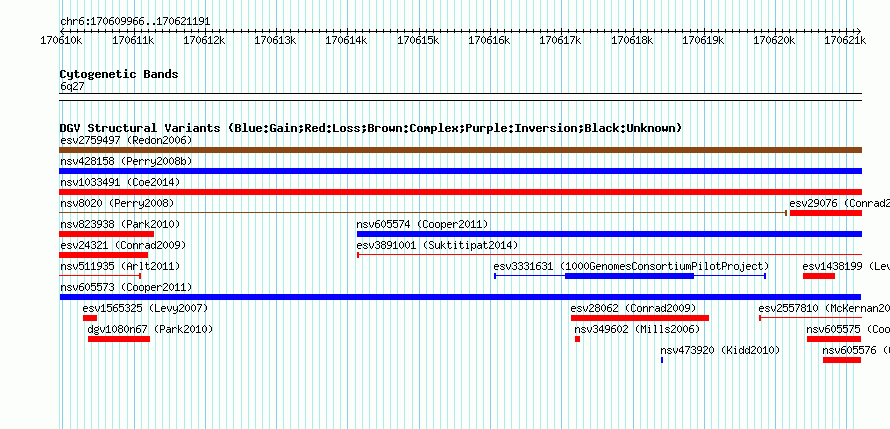This screenshot has height=429, width=890.
Task: Click the 170612k ruler tick label
Action: [x=204, y=40]
